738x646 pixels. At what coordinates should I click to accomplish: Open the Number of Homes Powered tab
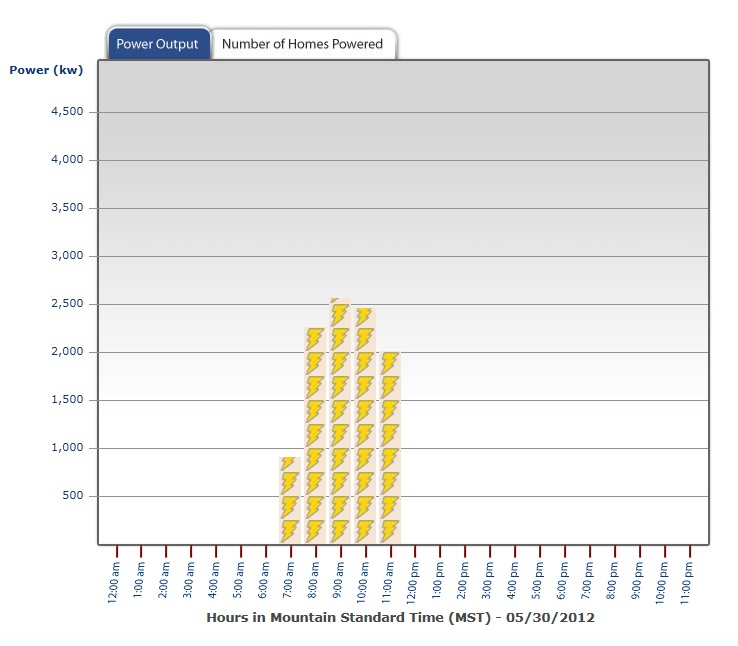(x=303, y=44)
